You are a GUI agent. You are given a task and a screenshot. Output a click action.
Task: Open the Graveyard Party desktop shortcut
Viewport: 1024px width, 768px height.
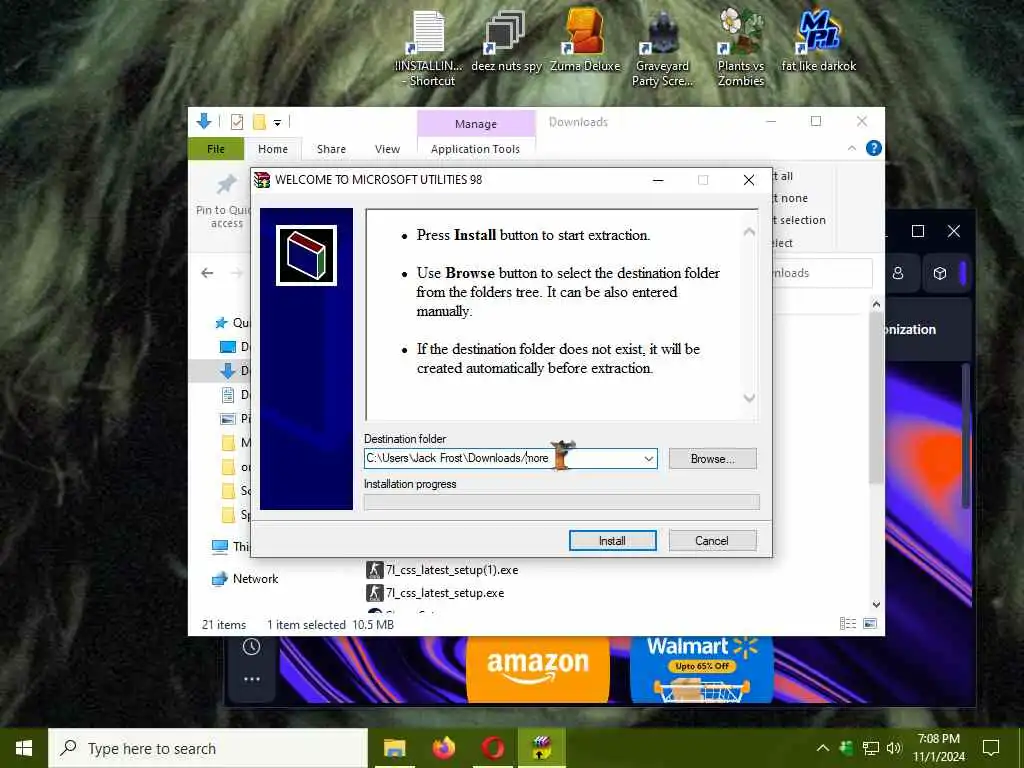662,49
